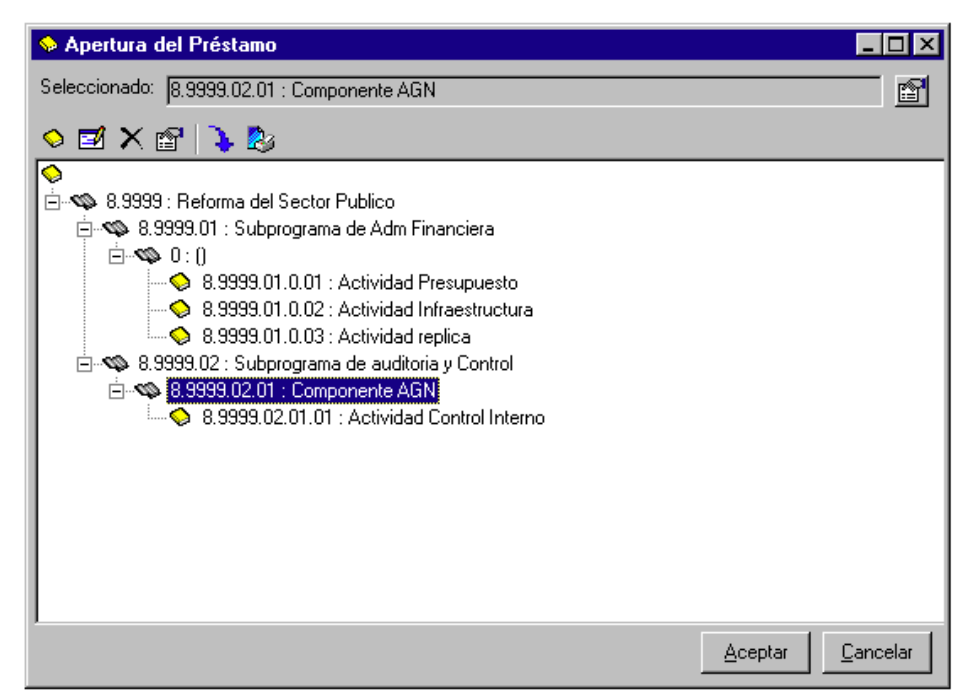Click the yellow book icon in the title bar

[50, 42]
